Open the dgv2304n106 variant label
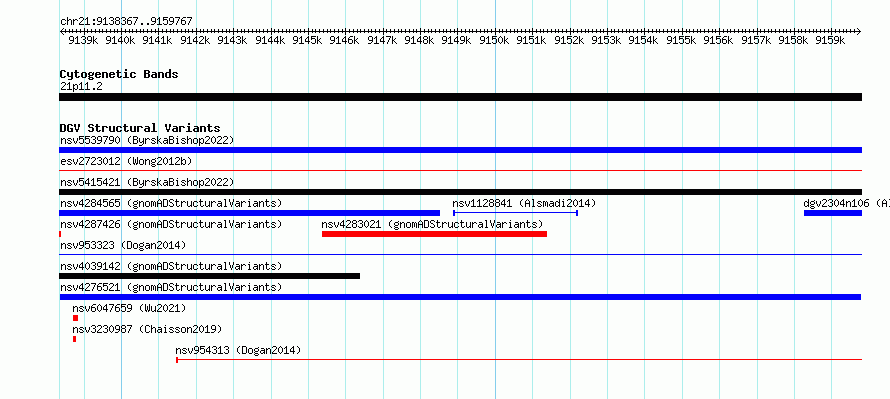 [x=846, y=203]
